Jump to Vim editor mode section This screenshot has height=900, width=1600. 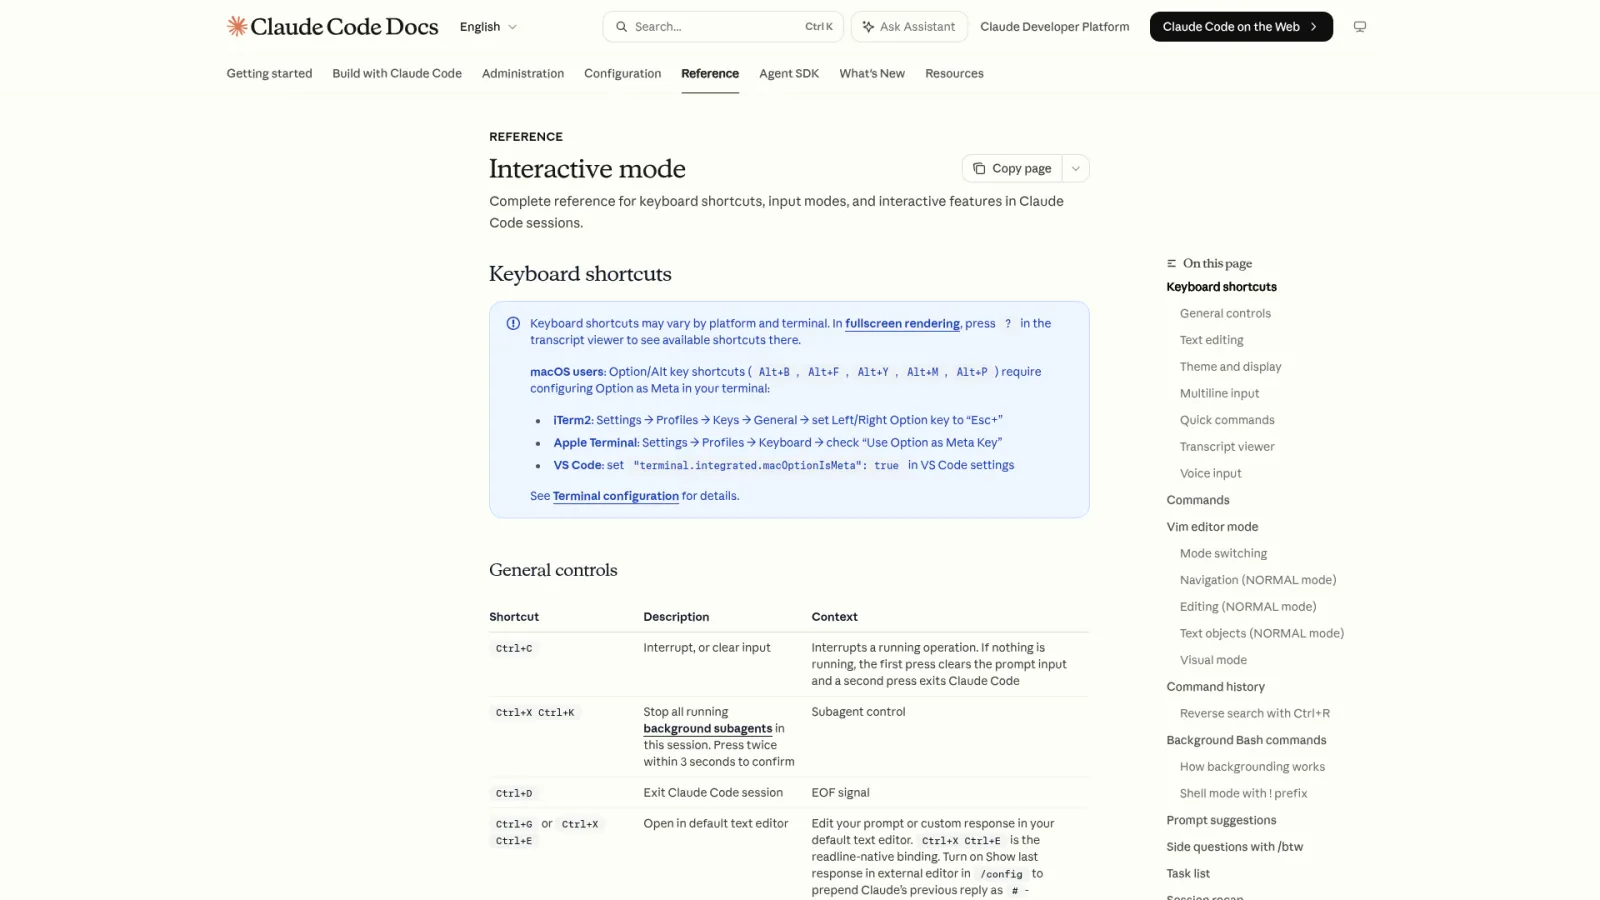pos(1212,527)
